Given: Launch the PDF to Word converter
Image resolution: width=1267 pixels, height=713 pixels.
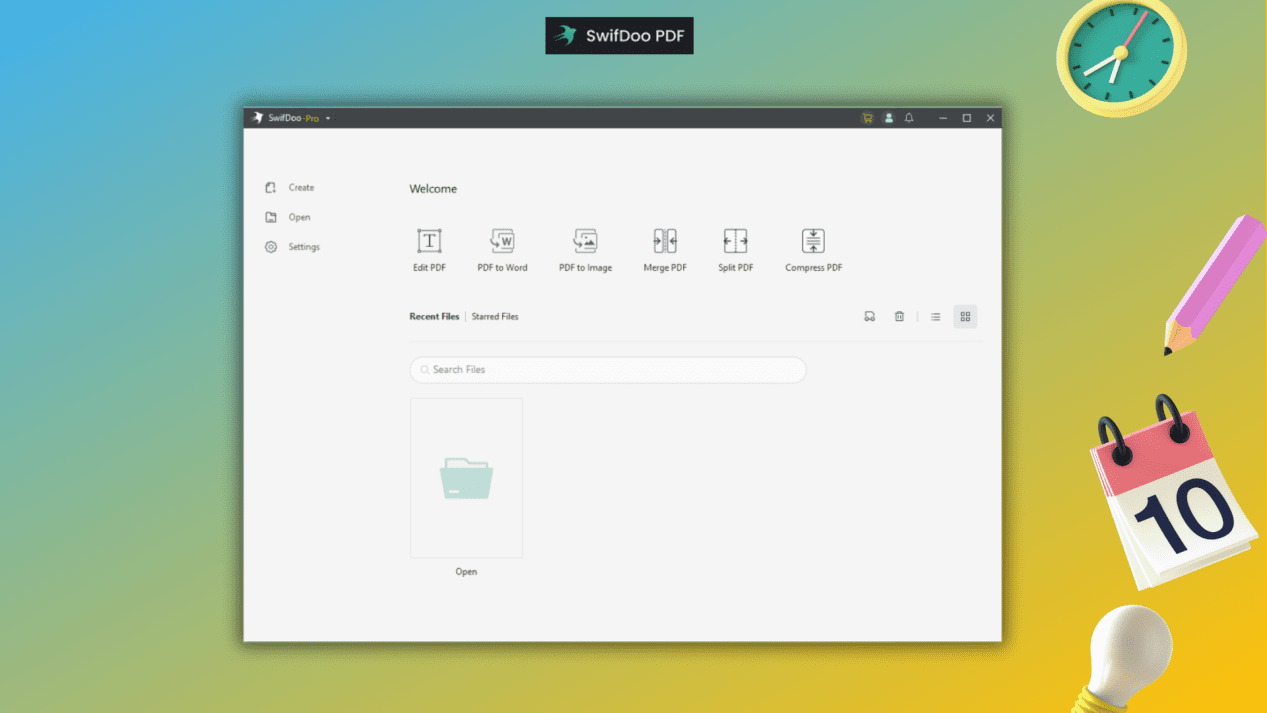Looking at the screenshot, I should (502, 249).
